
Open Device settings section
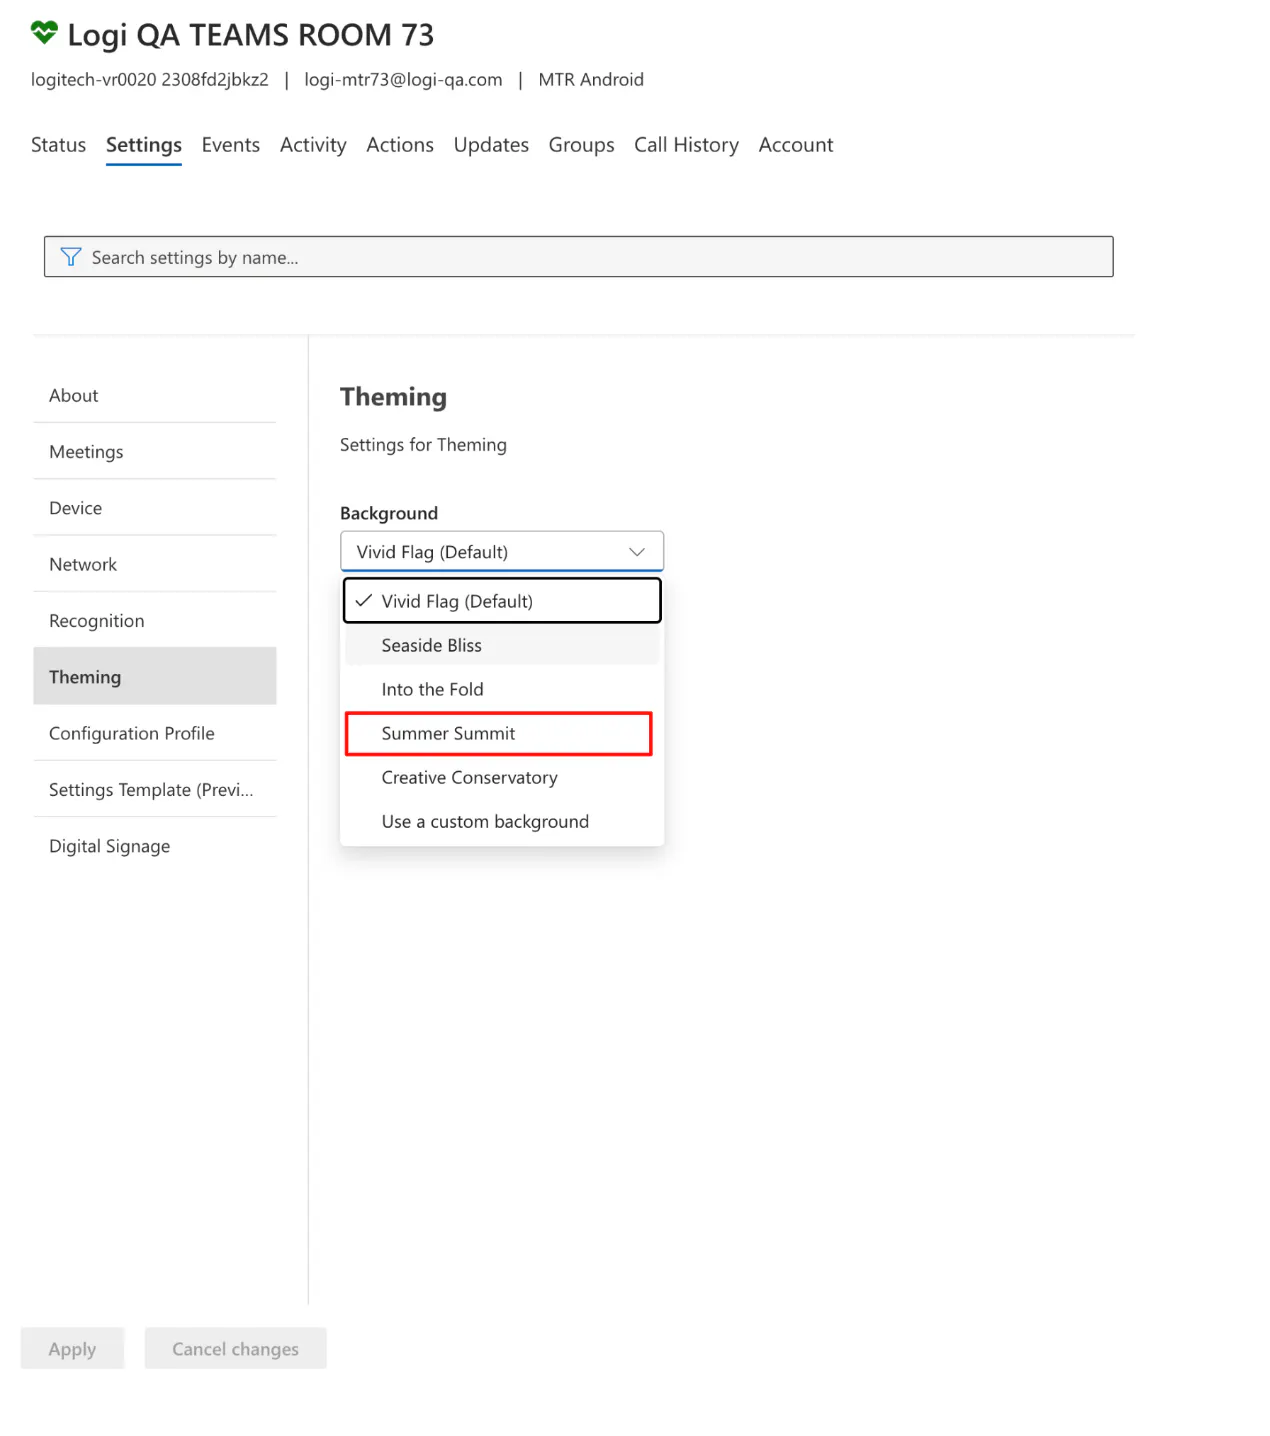pyautogui.click(x=155, y=508)
